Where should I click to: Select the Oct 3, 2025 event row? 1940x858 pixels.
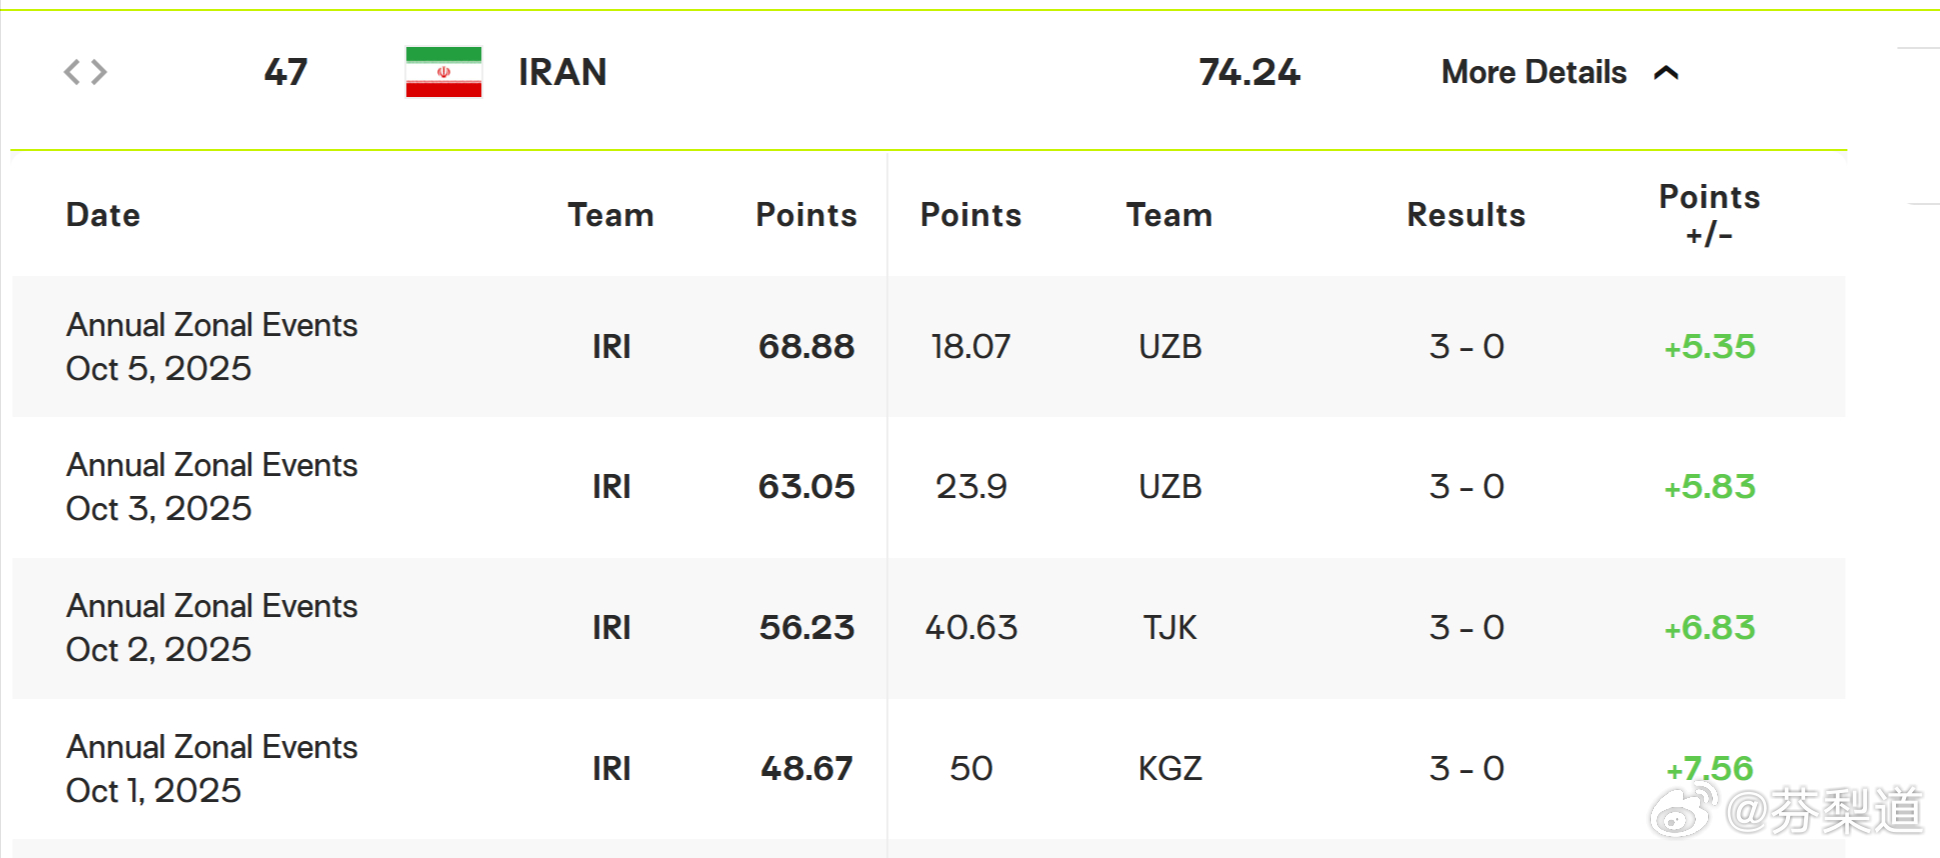click(x=211, y=487)
